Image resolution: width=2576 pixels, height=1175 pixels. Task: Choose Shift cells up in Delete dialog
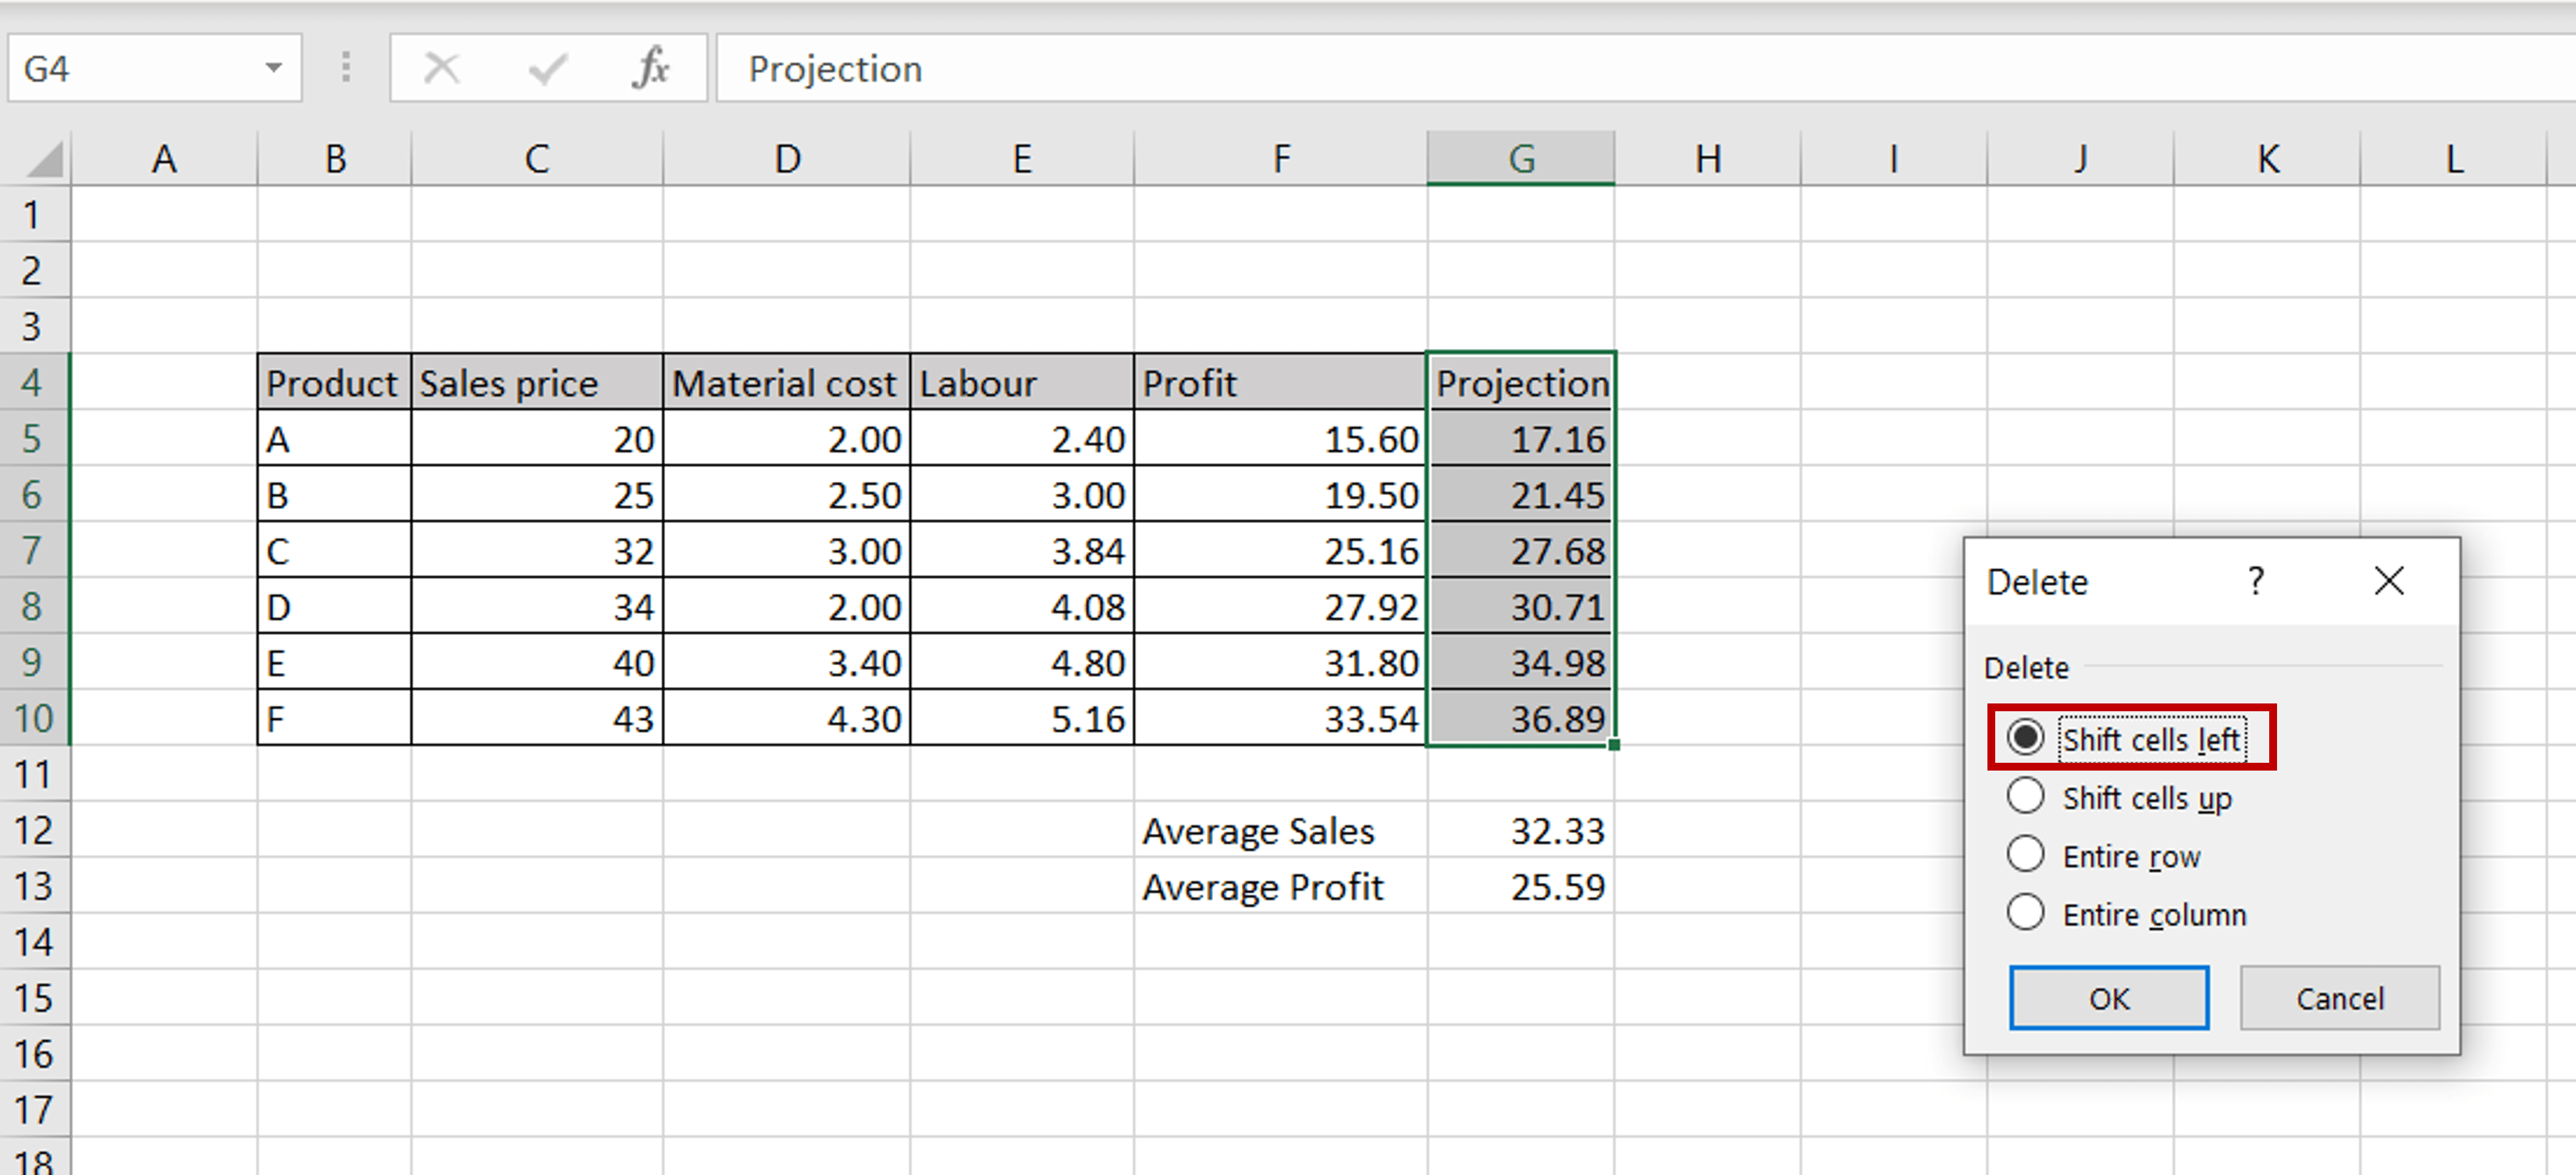point(2027,796)
